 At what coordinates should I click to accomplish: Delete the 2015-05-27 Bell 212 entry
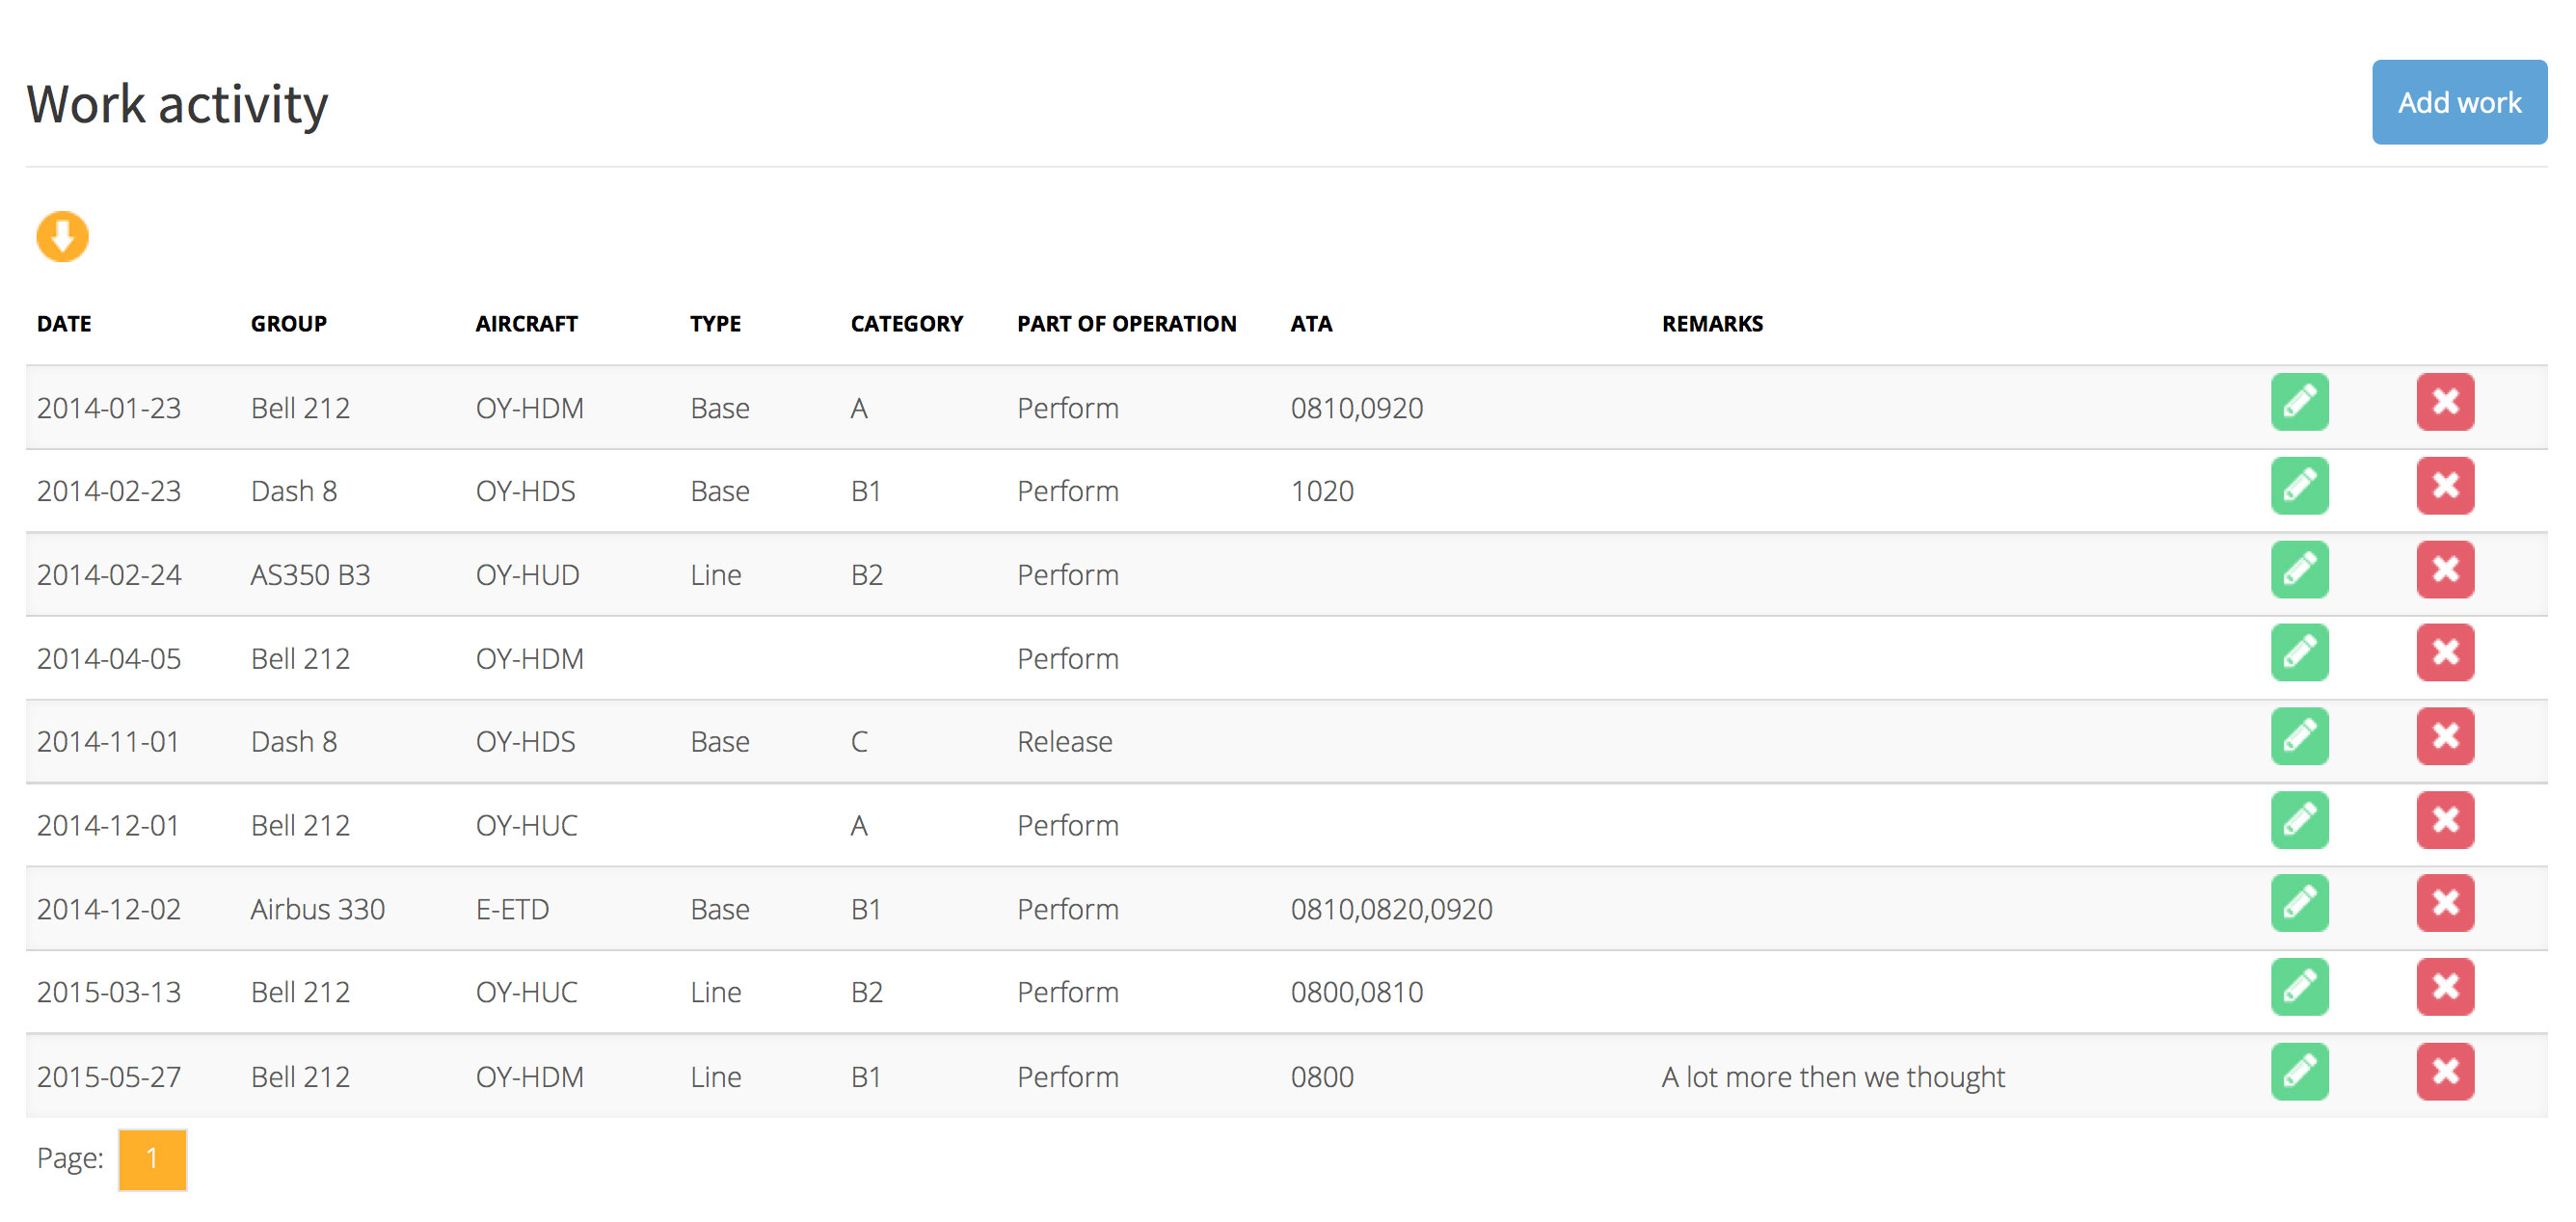click(x=2445, y=1072)
